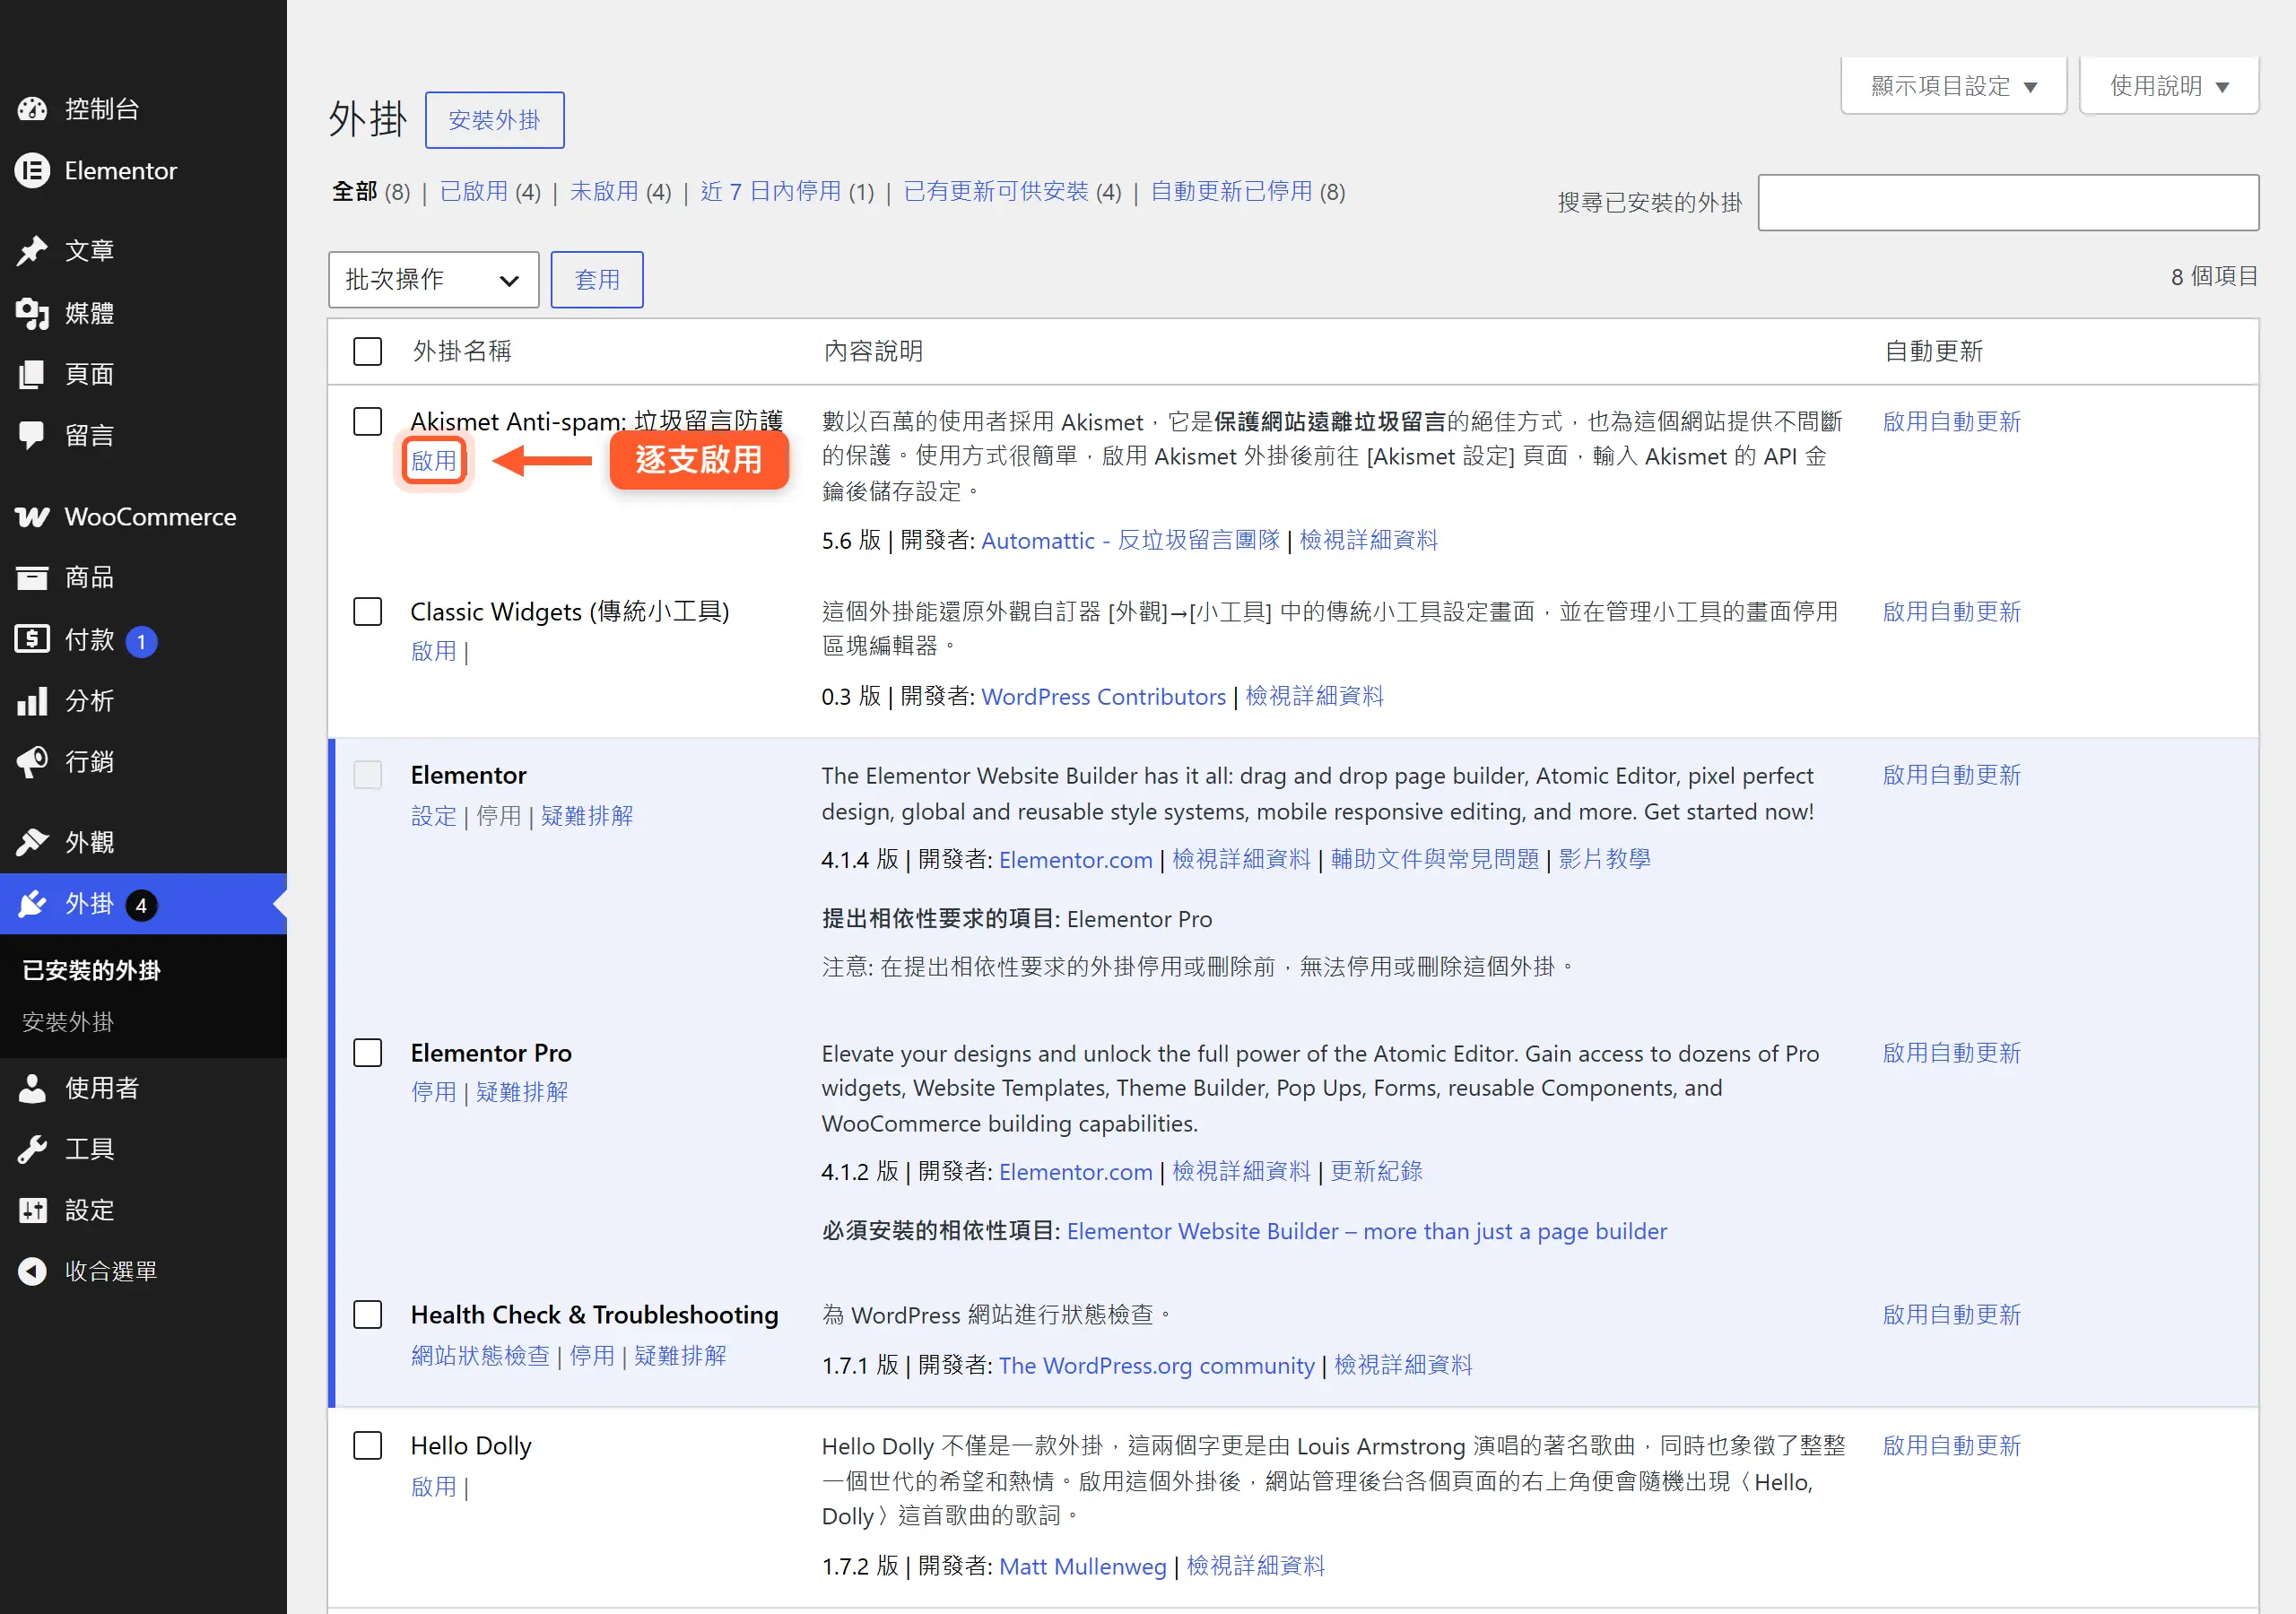2296x1614 pixels.
Task: Check the Classic Widgets row checkbox
Action: [368, 611]
